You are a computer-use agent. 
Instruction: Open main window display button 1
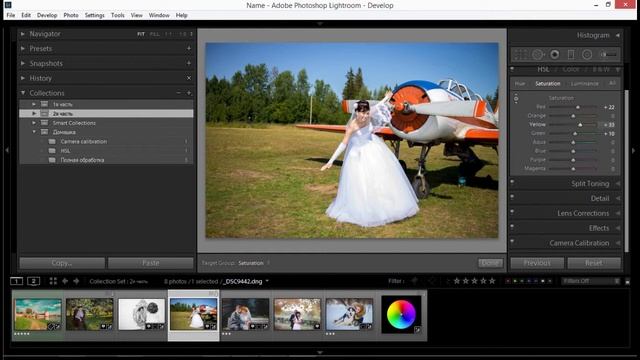tap(16, 281)
